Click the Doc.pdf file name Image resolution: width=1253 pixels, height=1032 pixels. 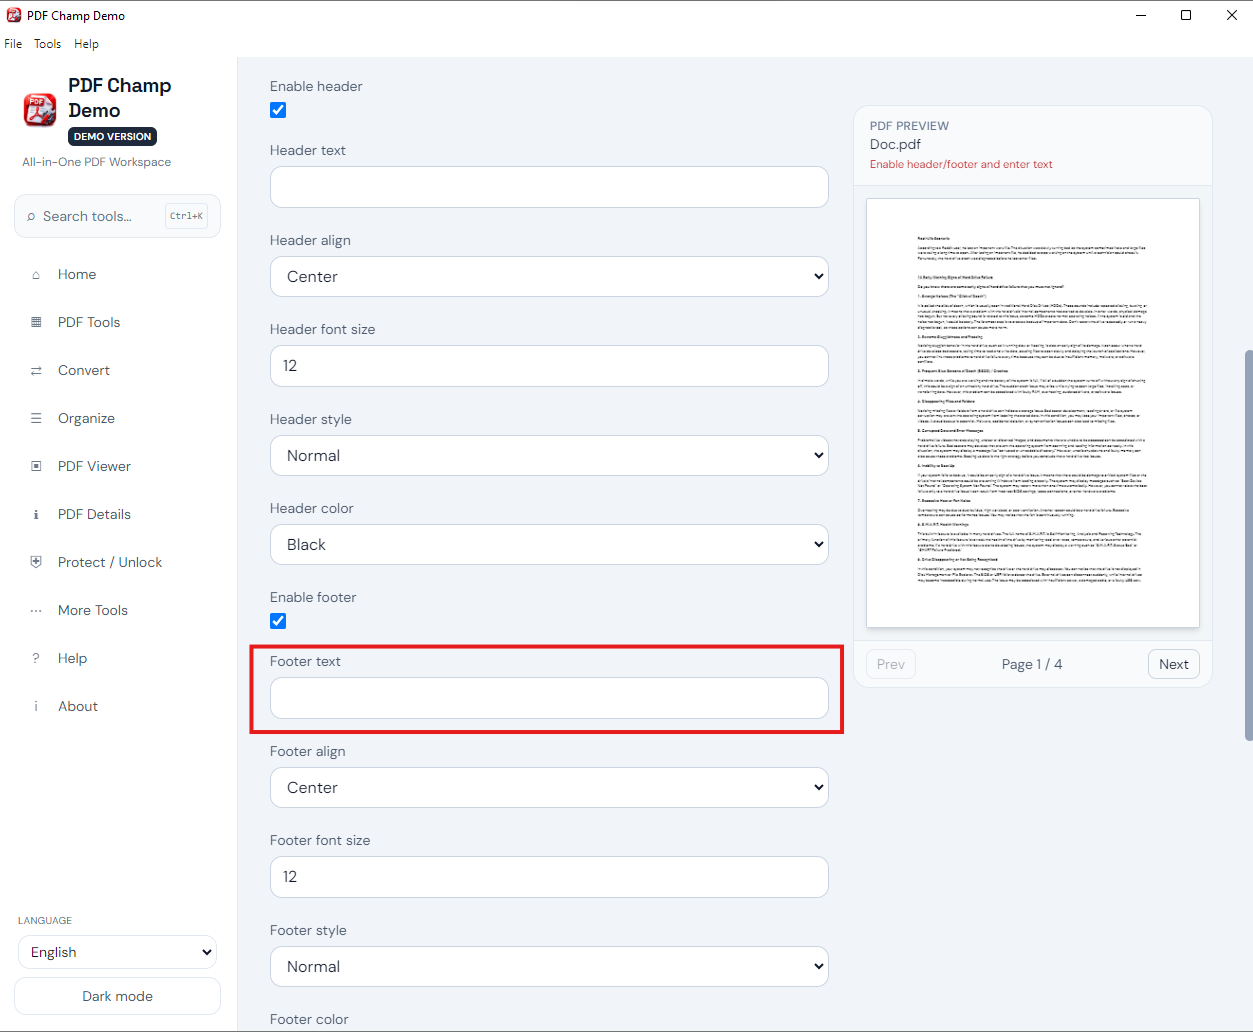(x=895, y=144)
